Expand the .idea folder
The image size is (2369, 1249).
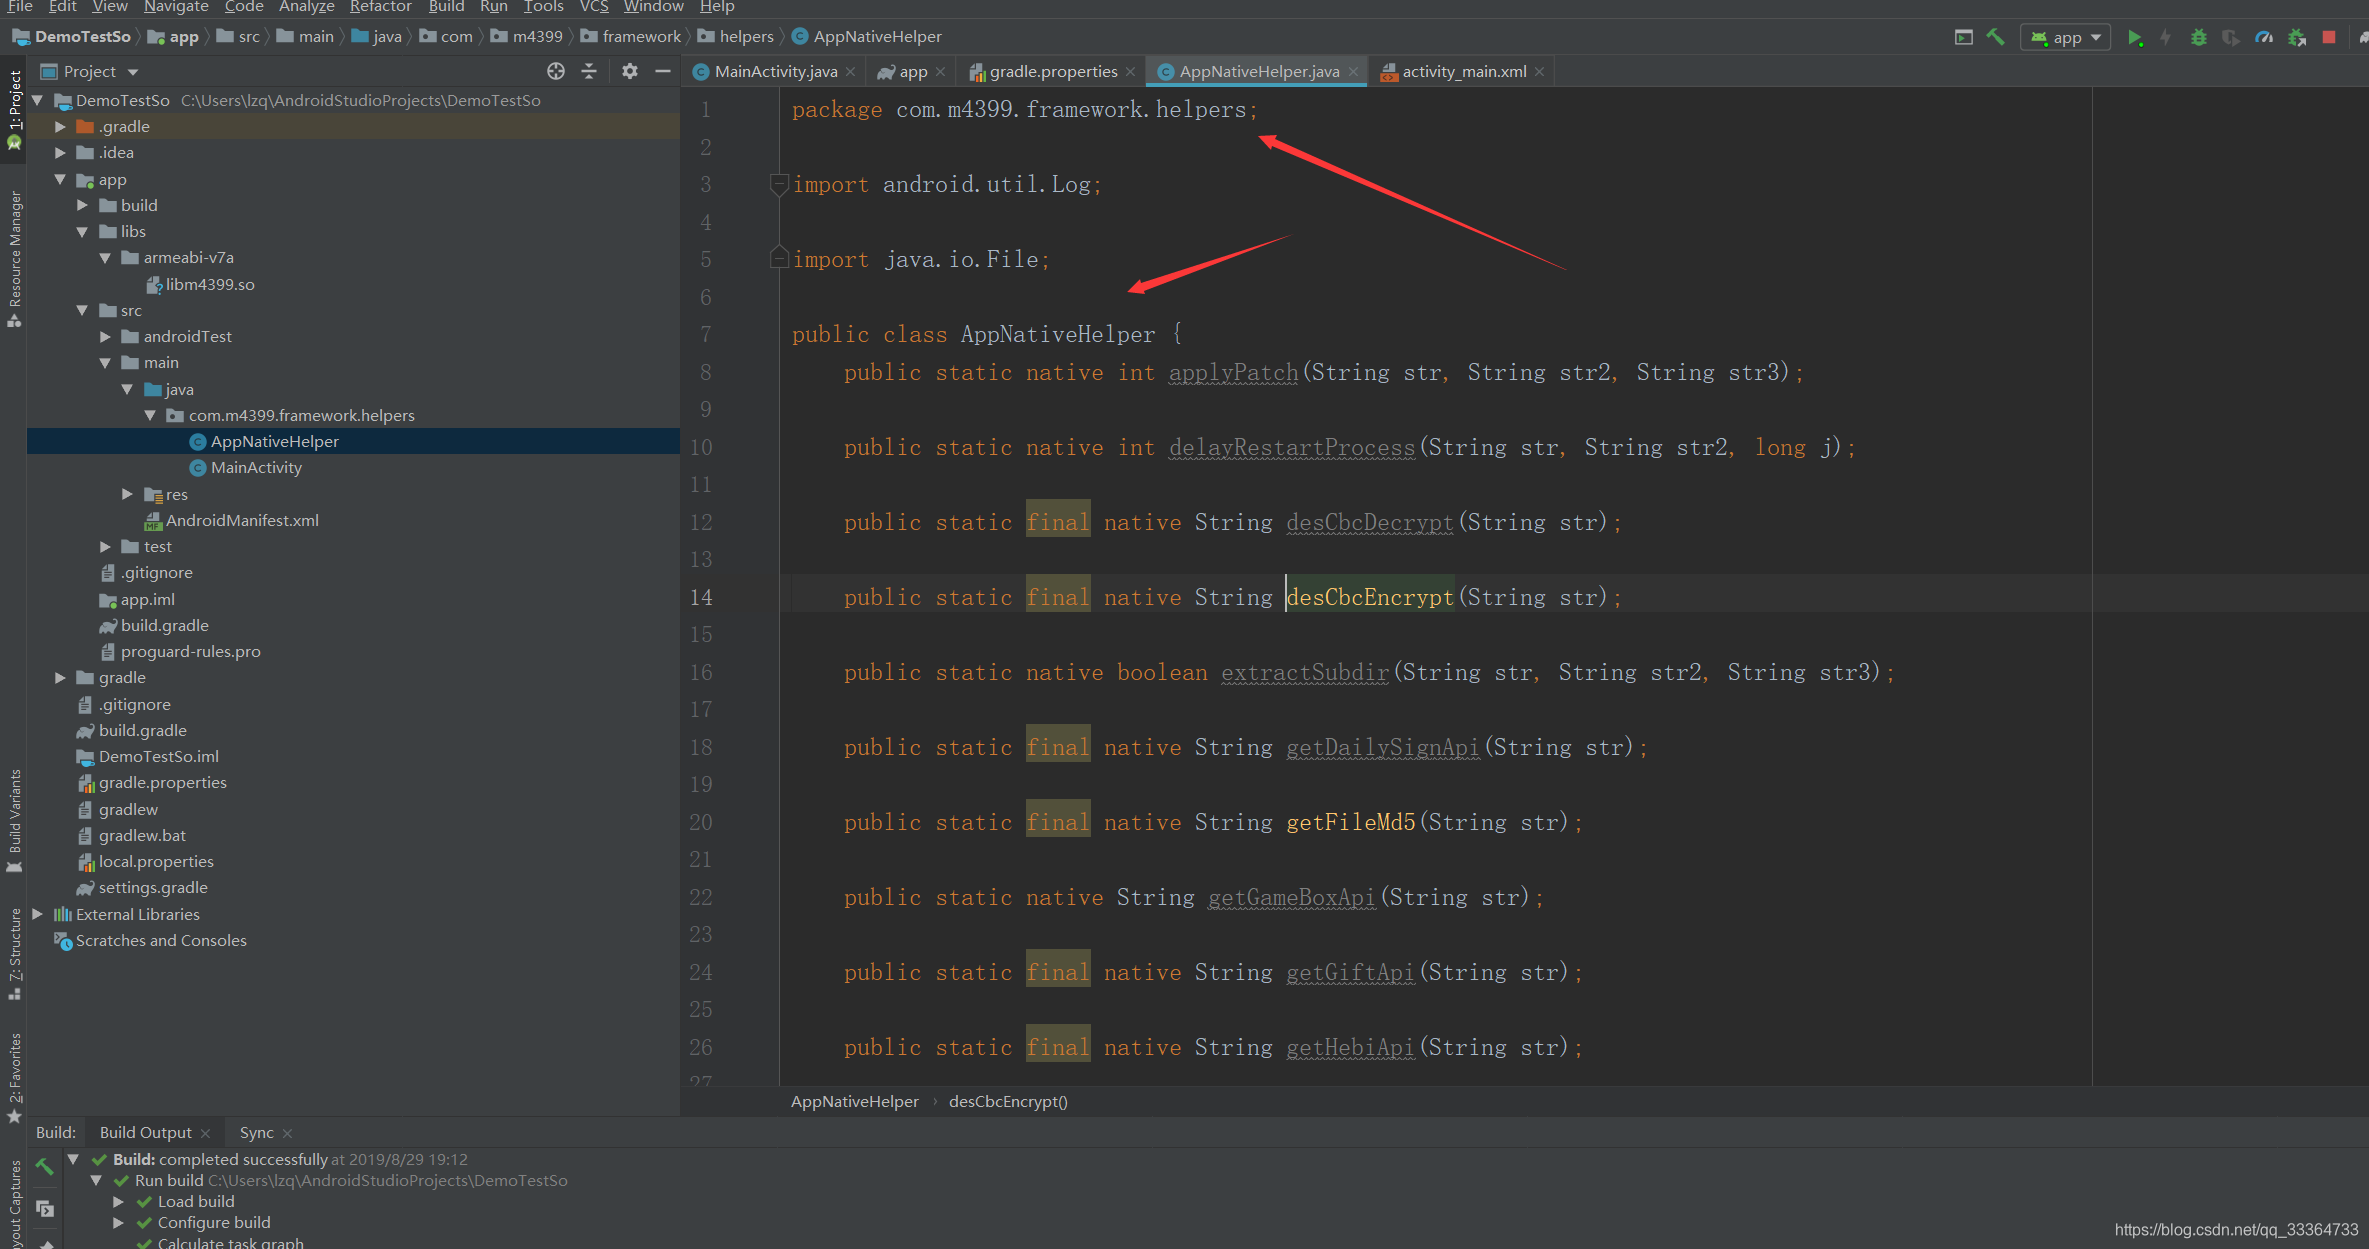(60, 152)
